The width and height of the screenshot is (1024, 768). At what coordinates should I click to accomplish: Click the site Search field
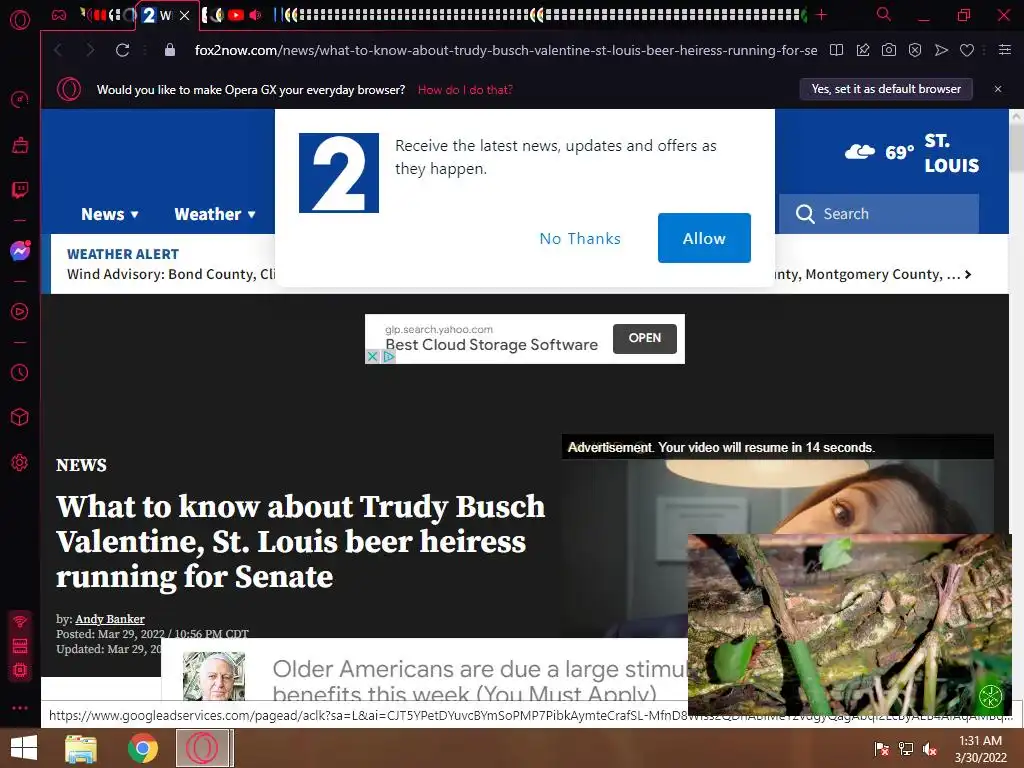click(x=879, y=214)
